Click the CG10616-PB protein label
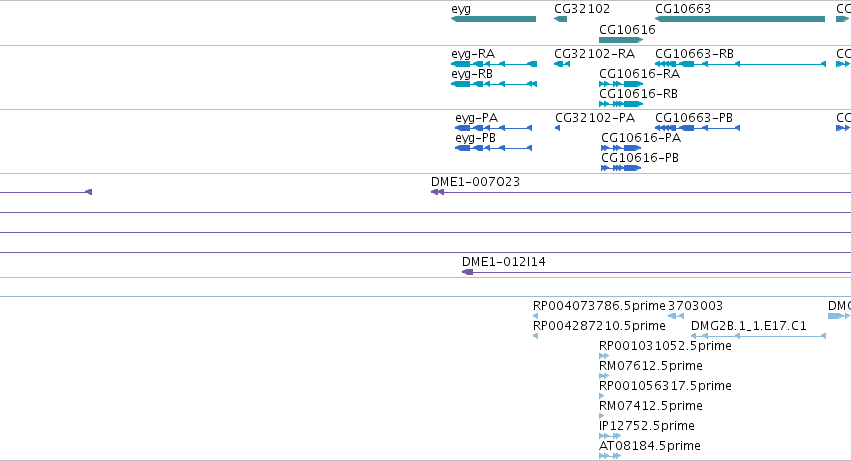The height and width of the screenshot is (461, 851). pyautogui.click(x=640, y=158)
